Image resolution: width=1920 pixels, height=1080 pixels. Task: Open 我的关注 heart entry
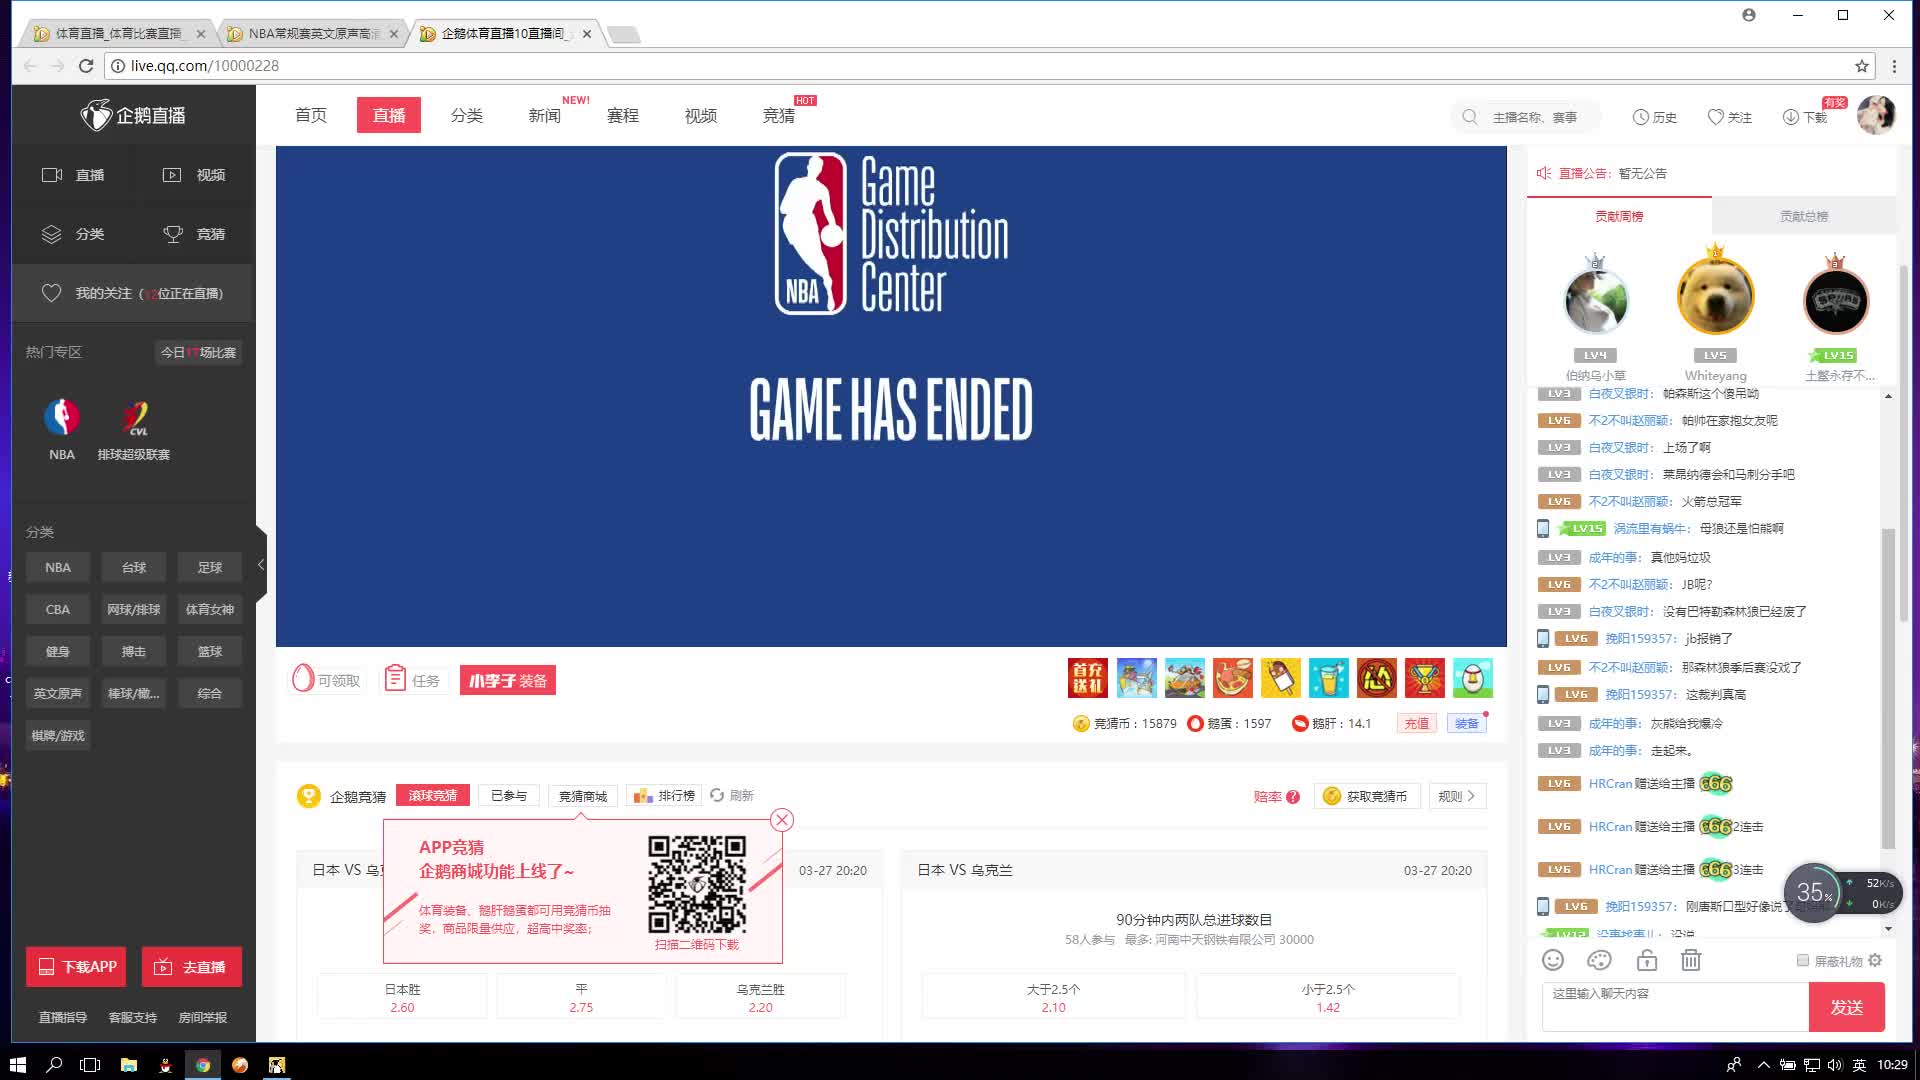[x=133, y=293]
